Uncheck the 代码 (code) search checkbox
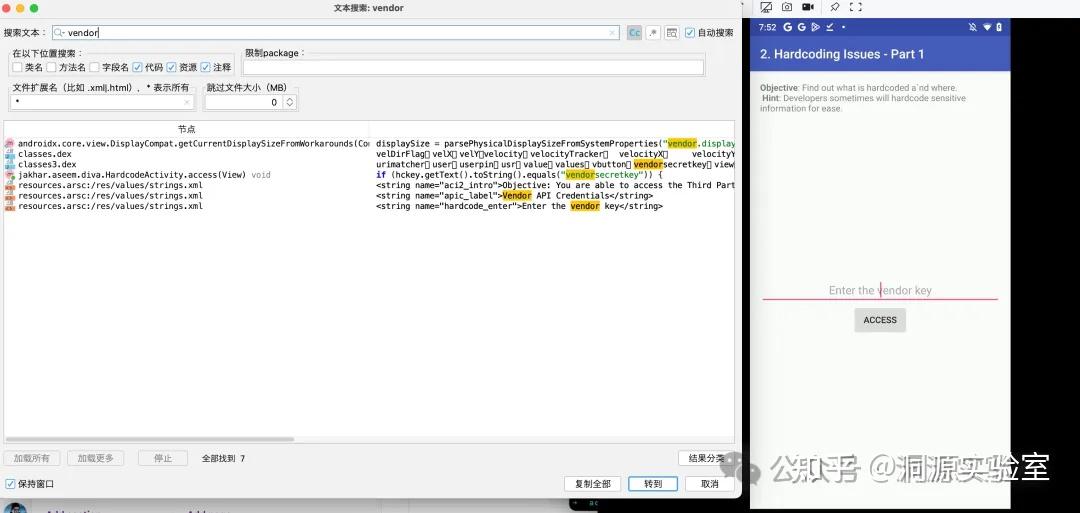 [138, 68]
